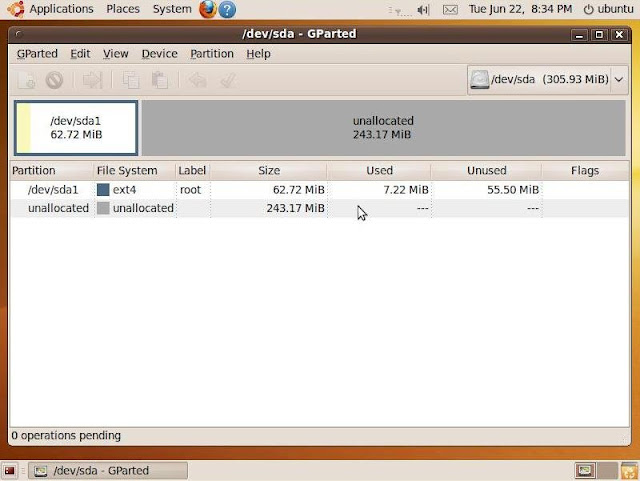Click the Flags column header
The height and width of the screenshot is (481, 640).
pyautogui.click(x=585, y=171)
